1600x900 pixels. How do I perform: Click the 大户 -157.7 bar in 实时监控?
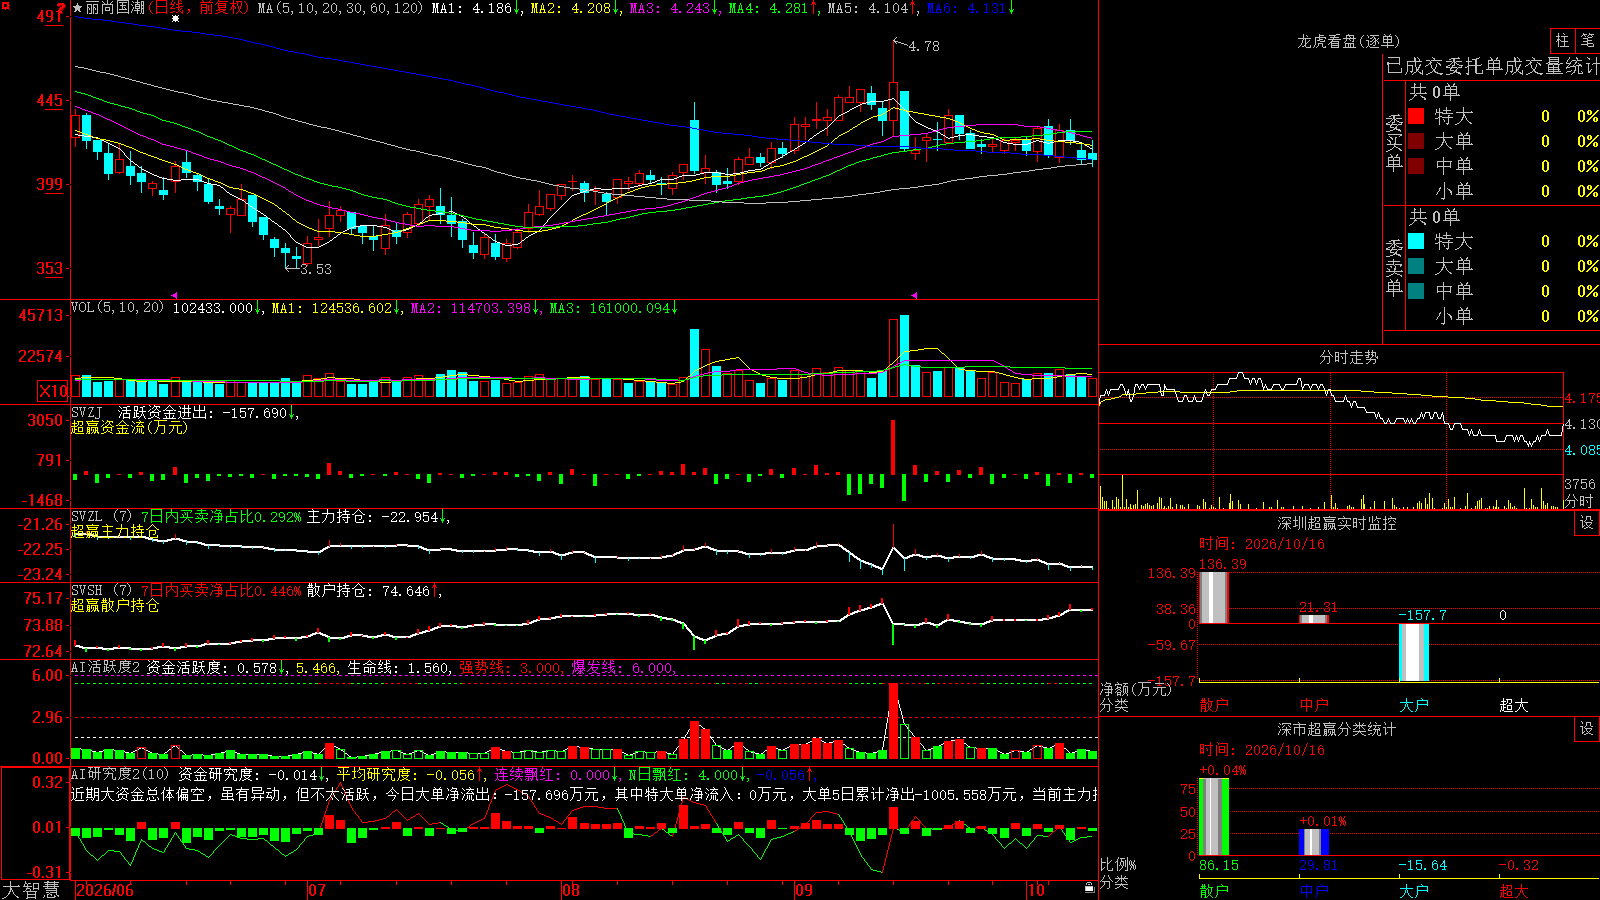tap(1414, 652)
